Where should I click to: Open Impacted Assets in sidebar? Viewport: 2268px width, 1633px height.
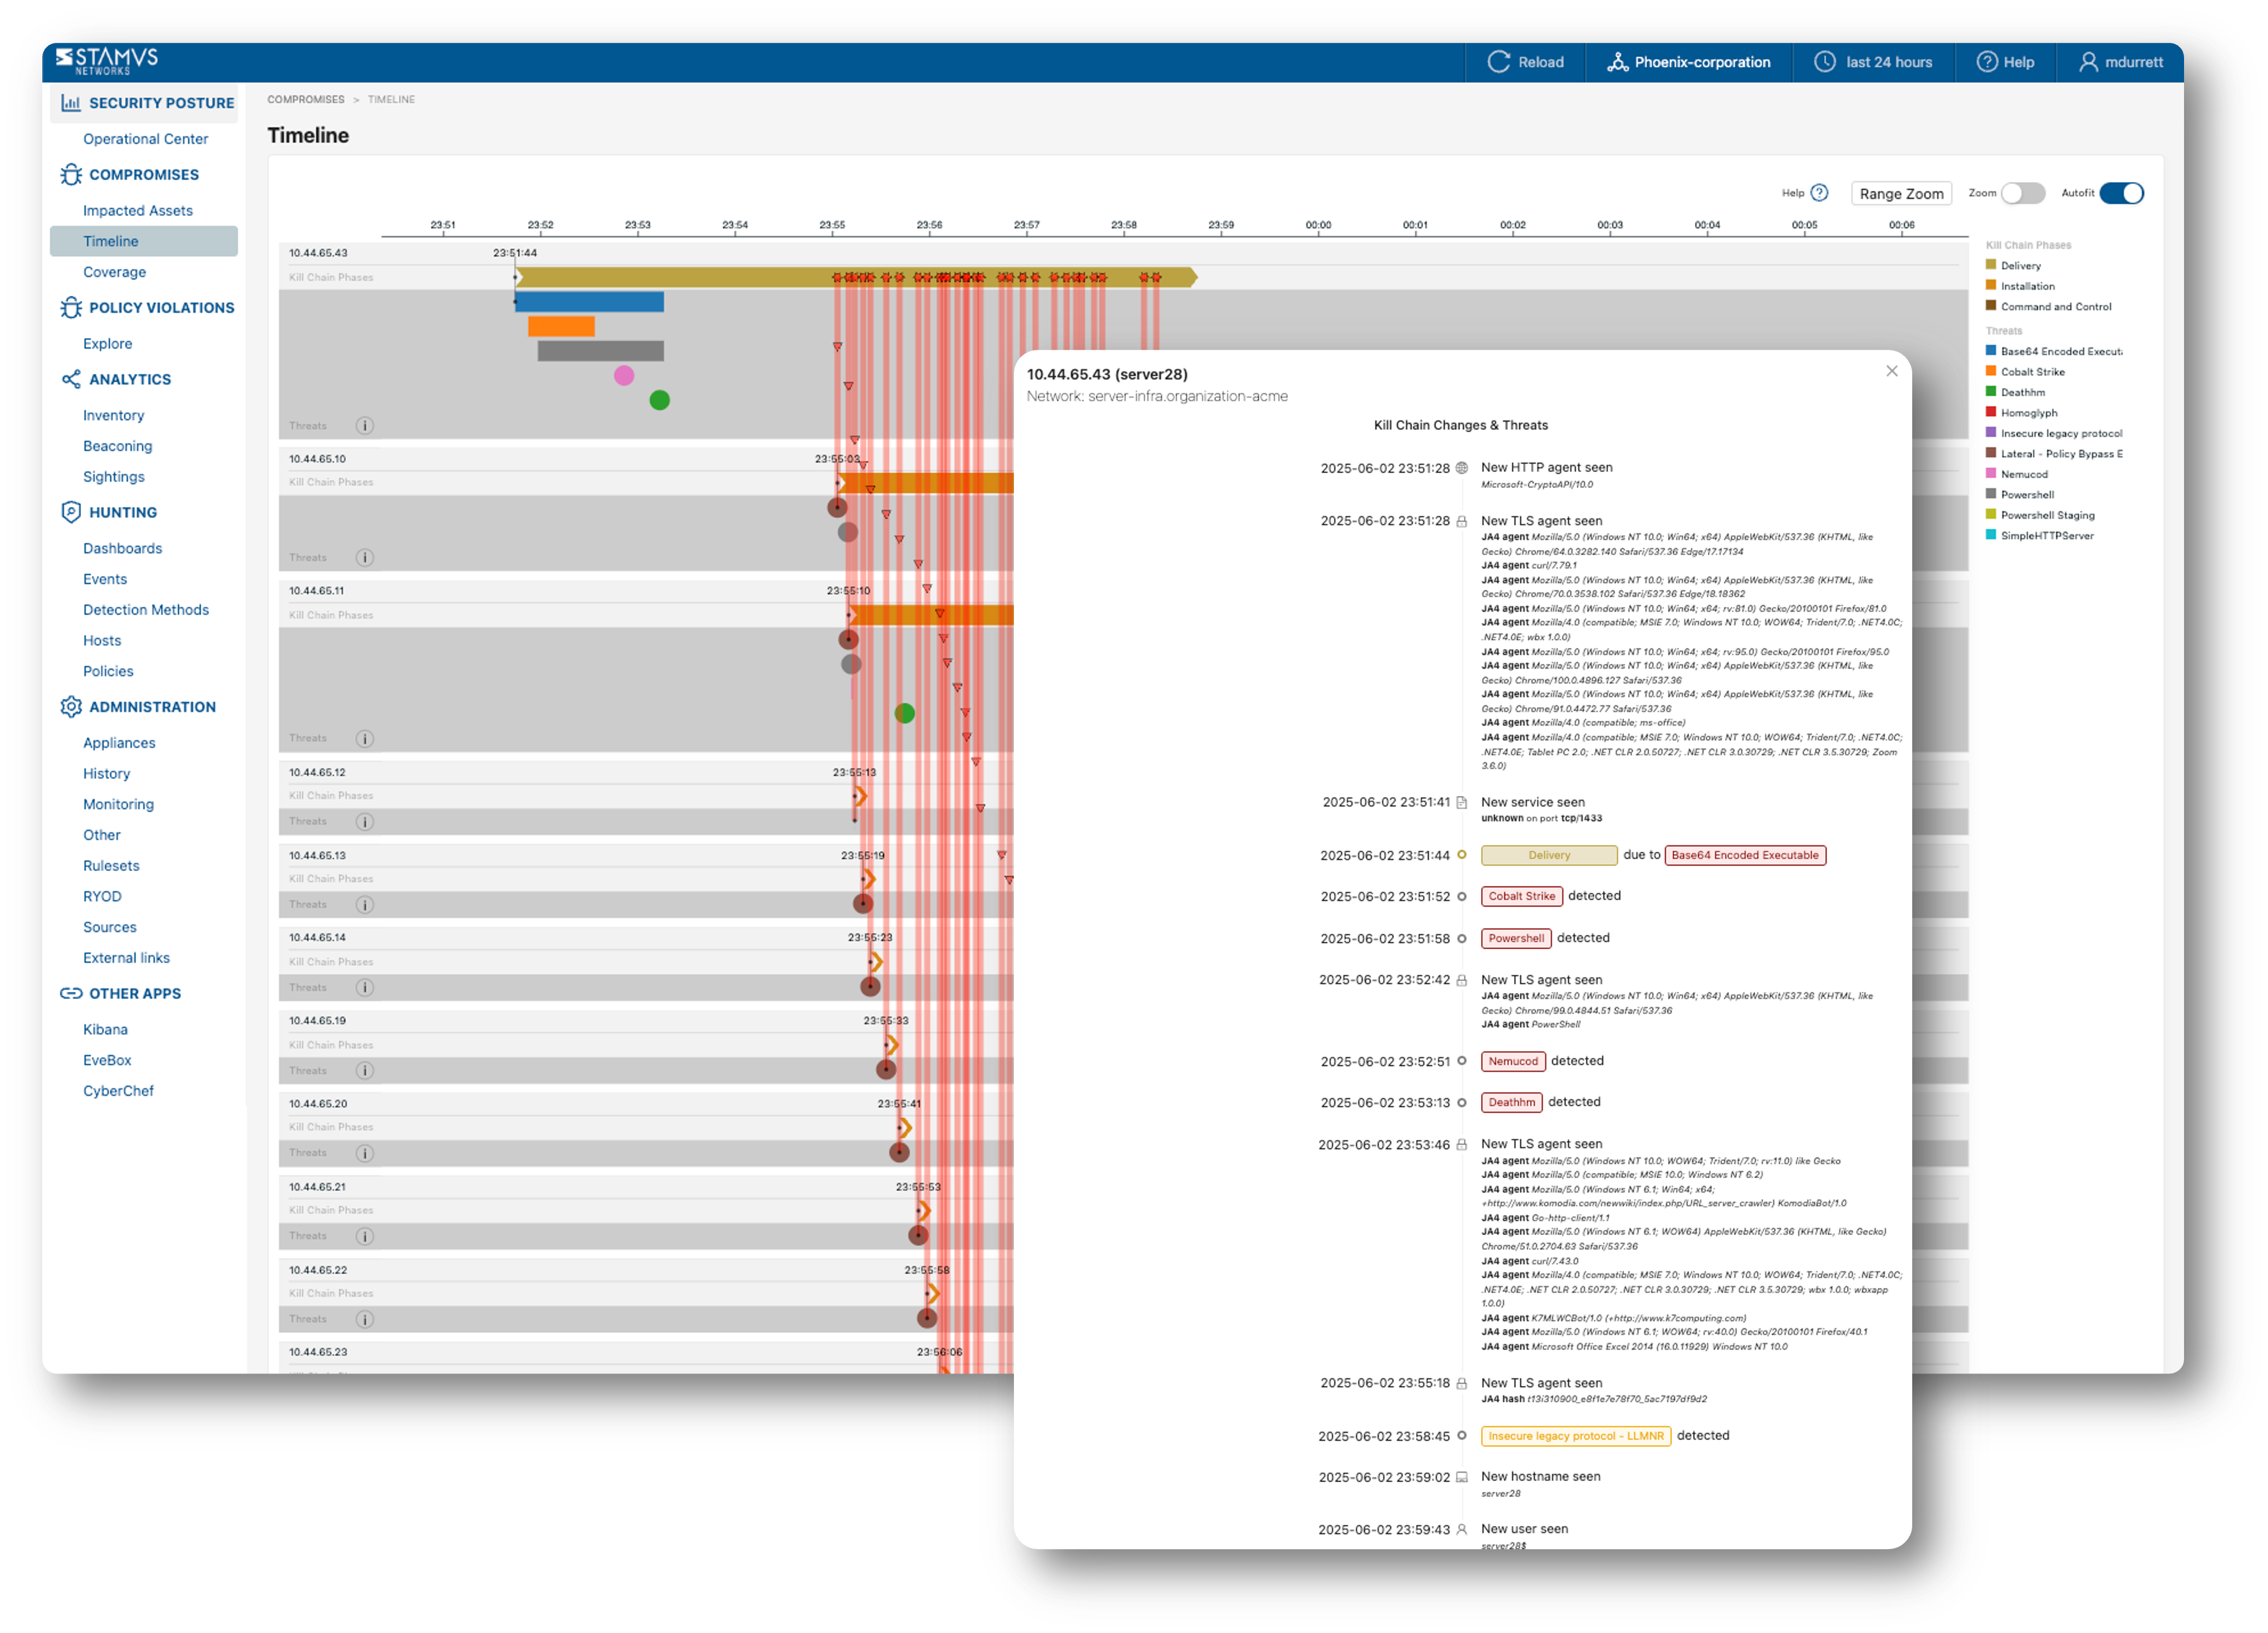click(138, 211)
